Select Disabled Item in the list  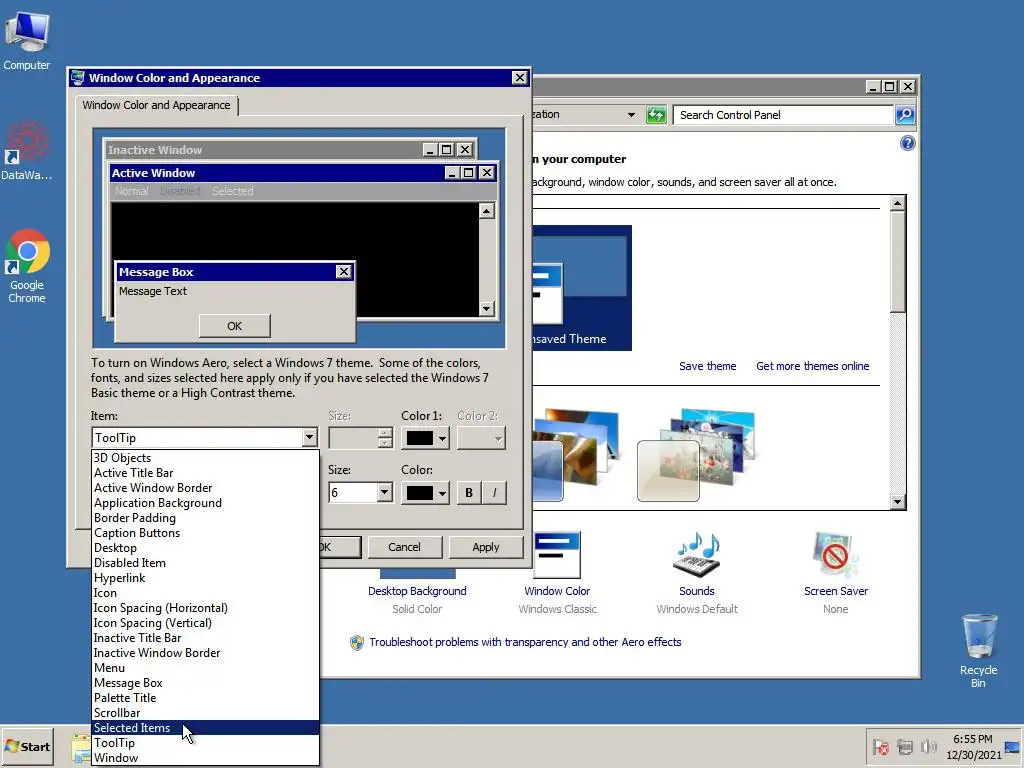pyautogui.click(x=205, y=563)
